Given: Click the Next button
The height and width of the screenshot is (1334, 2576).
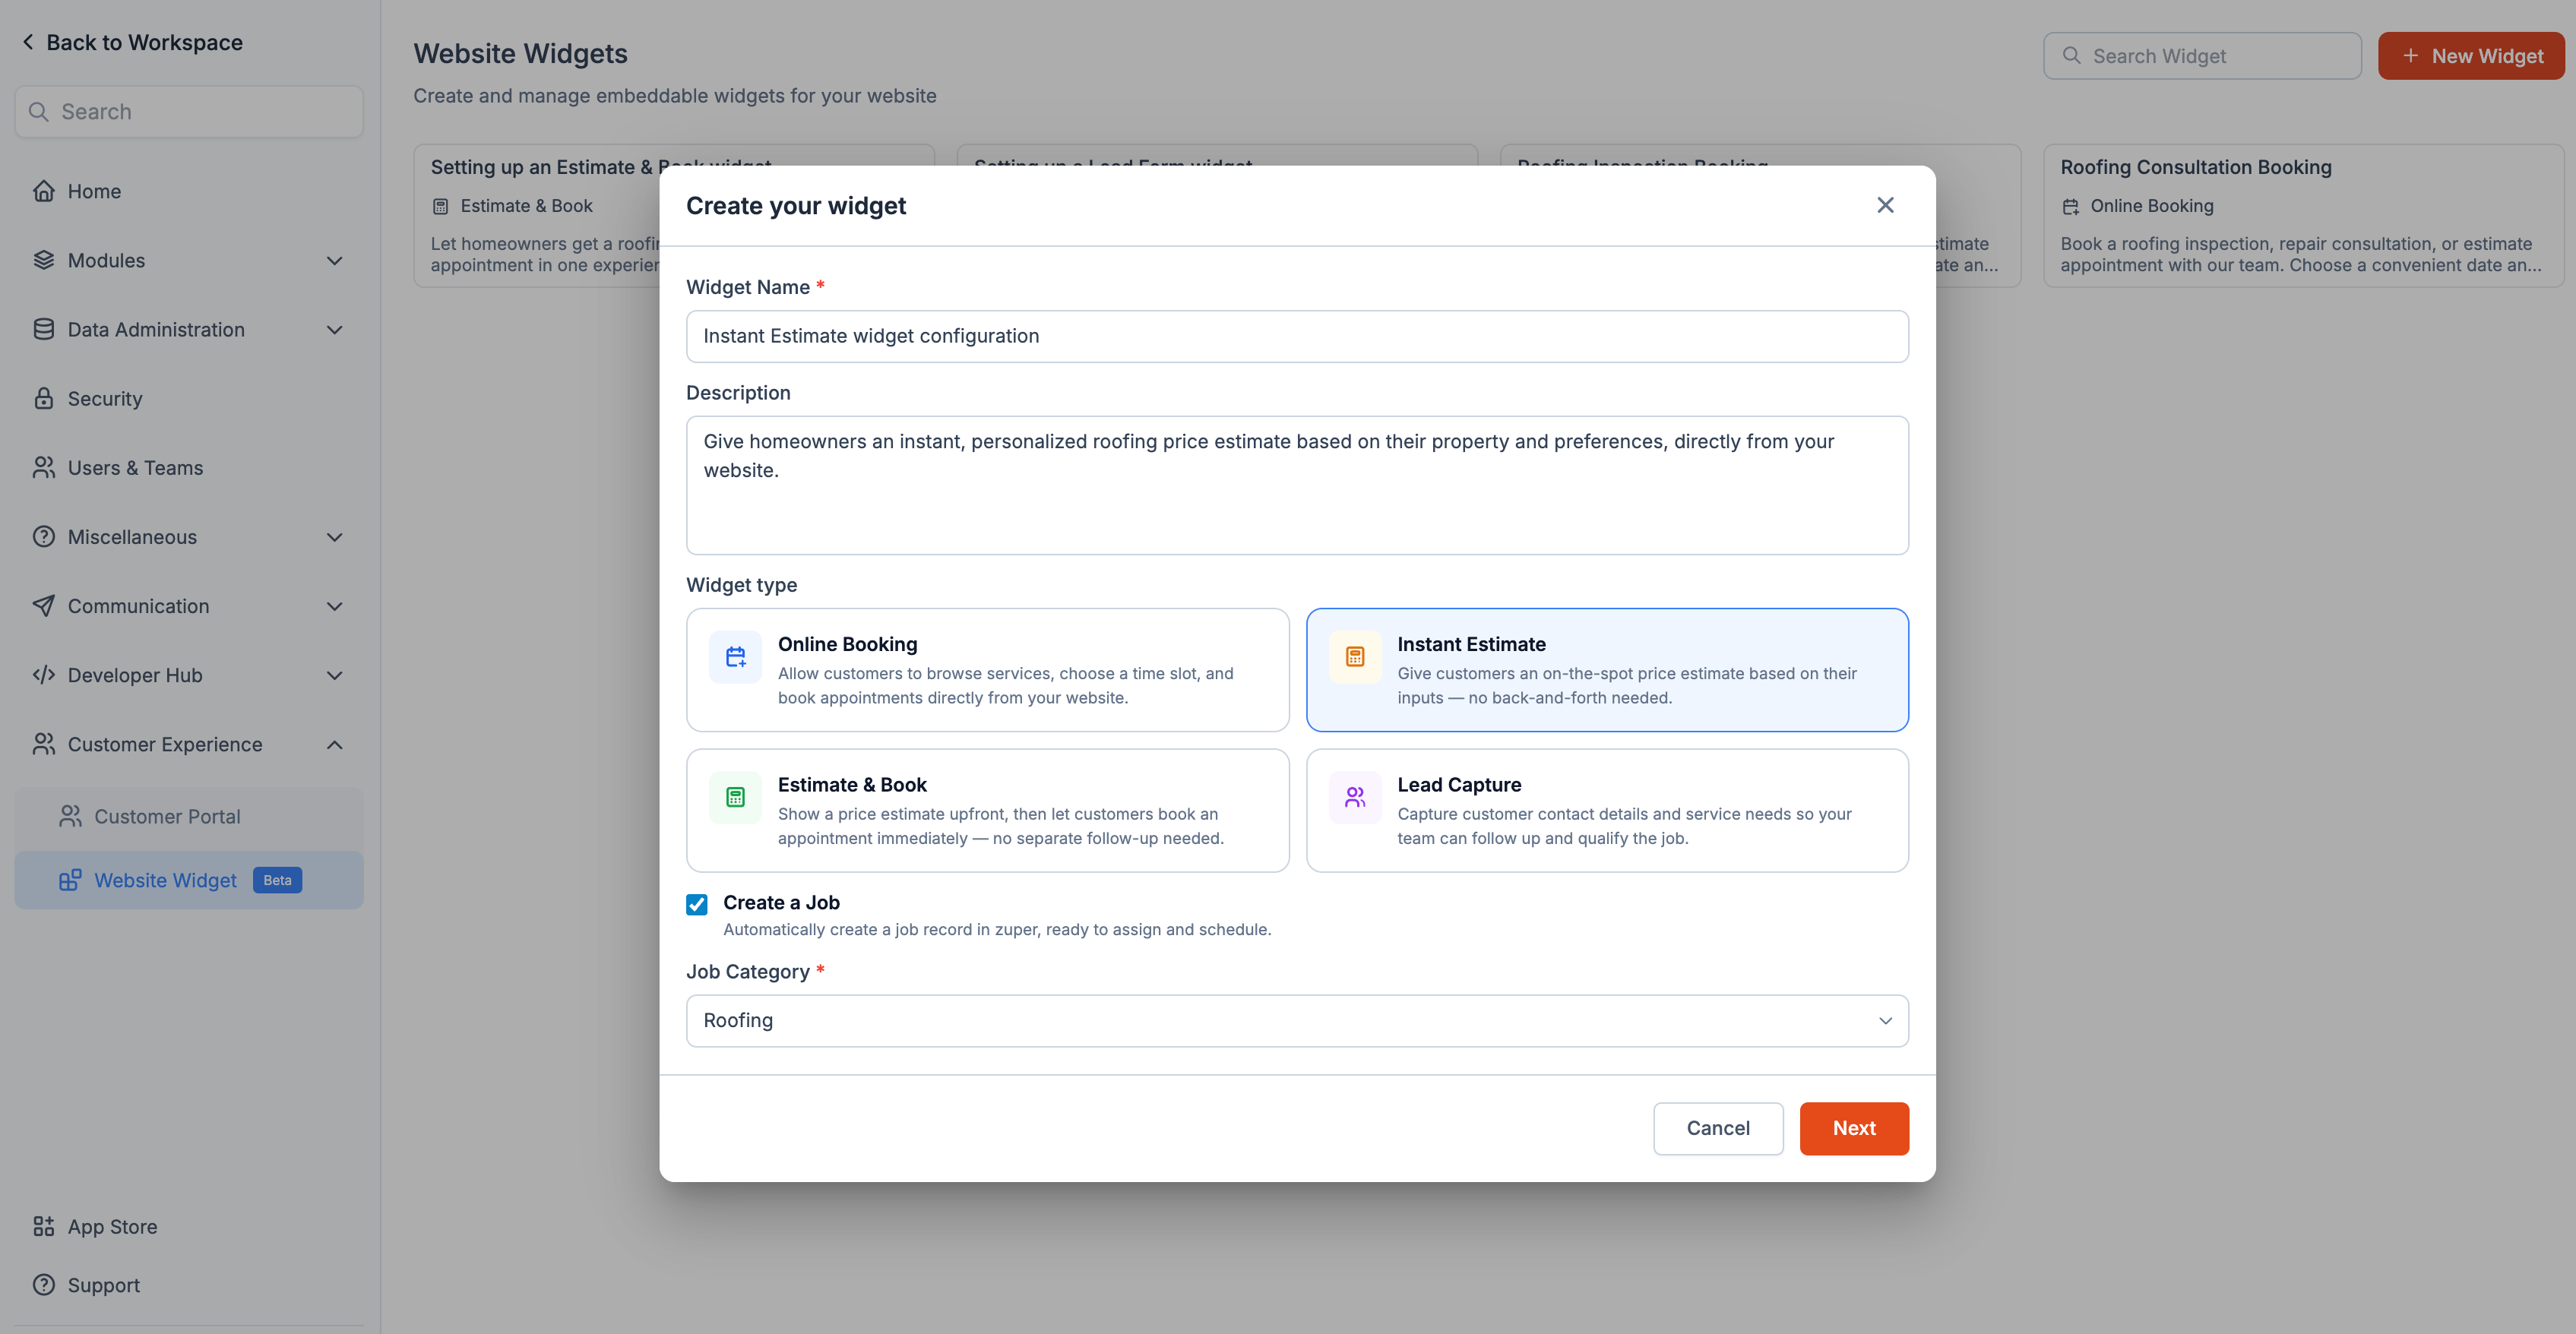Looking at the screenshot, I should tap(1854, 1128).
